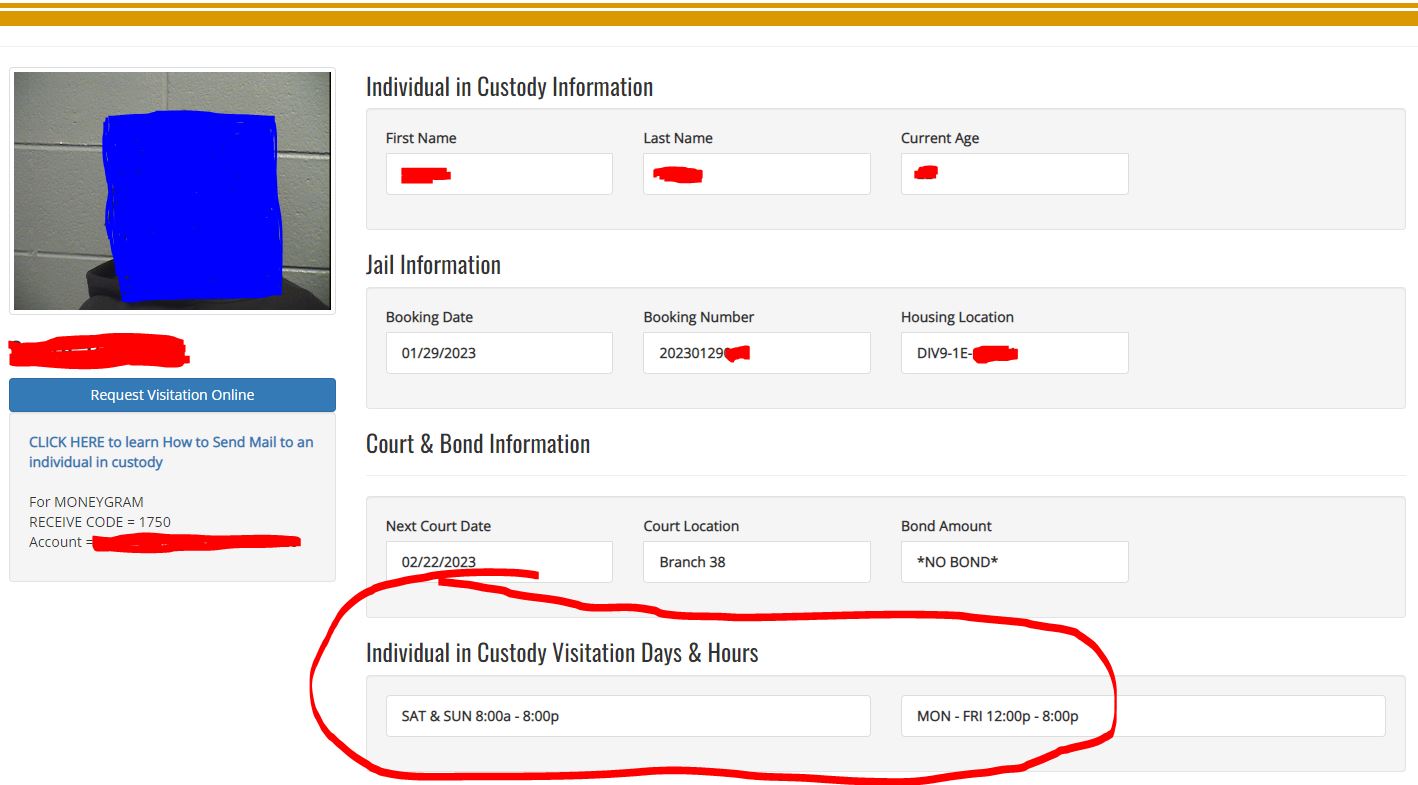The height and width of the screenshot is (785, 1418).
Task: Select the Court Location field showing Branch 38
Action: [x=756, y=561]
